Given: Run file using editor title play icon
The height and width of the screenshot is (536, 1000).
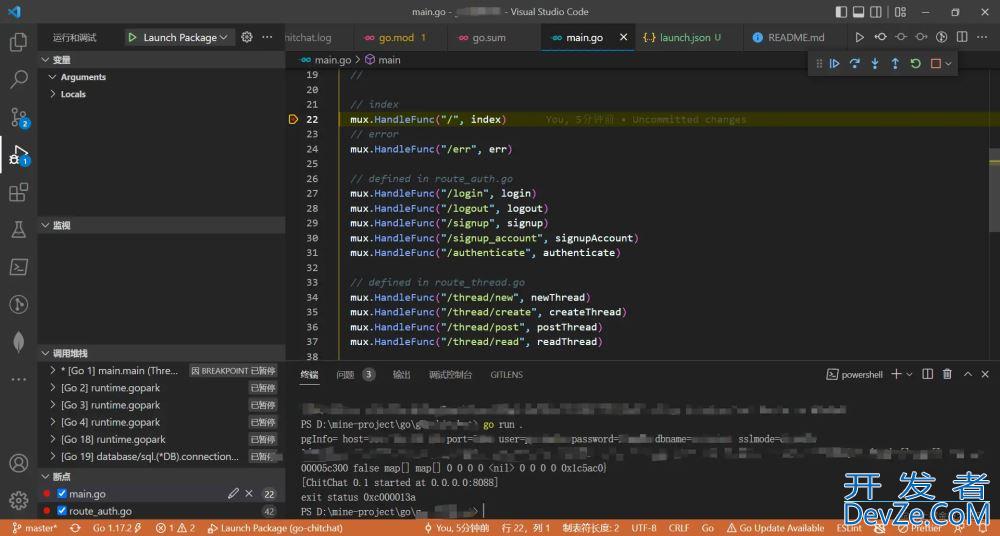Looking at the screenshot, I should [x=860, y=37].
